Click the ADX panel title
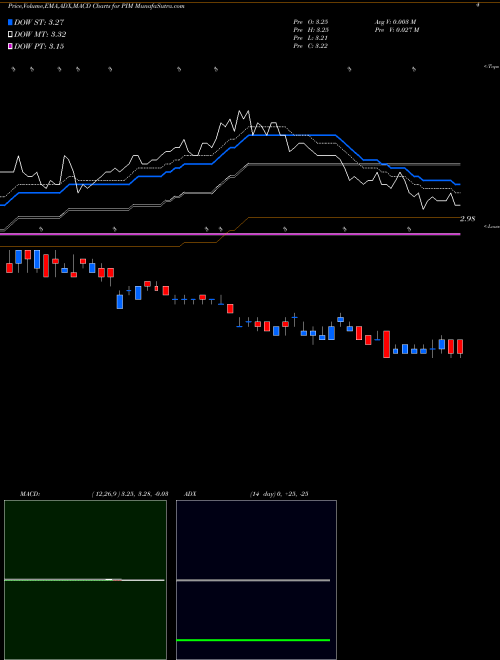The image size is (500, 660). pos(191,494)
